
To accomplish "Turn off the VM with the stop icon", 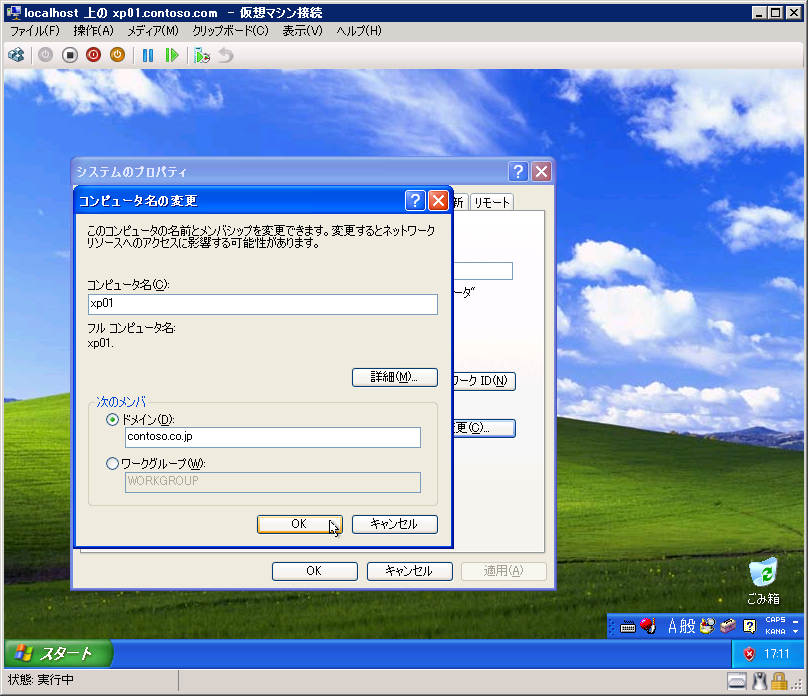I will tap(70, 55).
